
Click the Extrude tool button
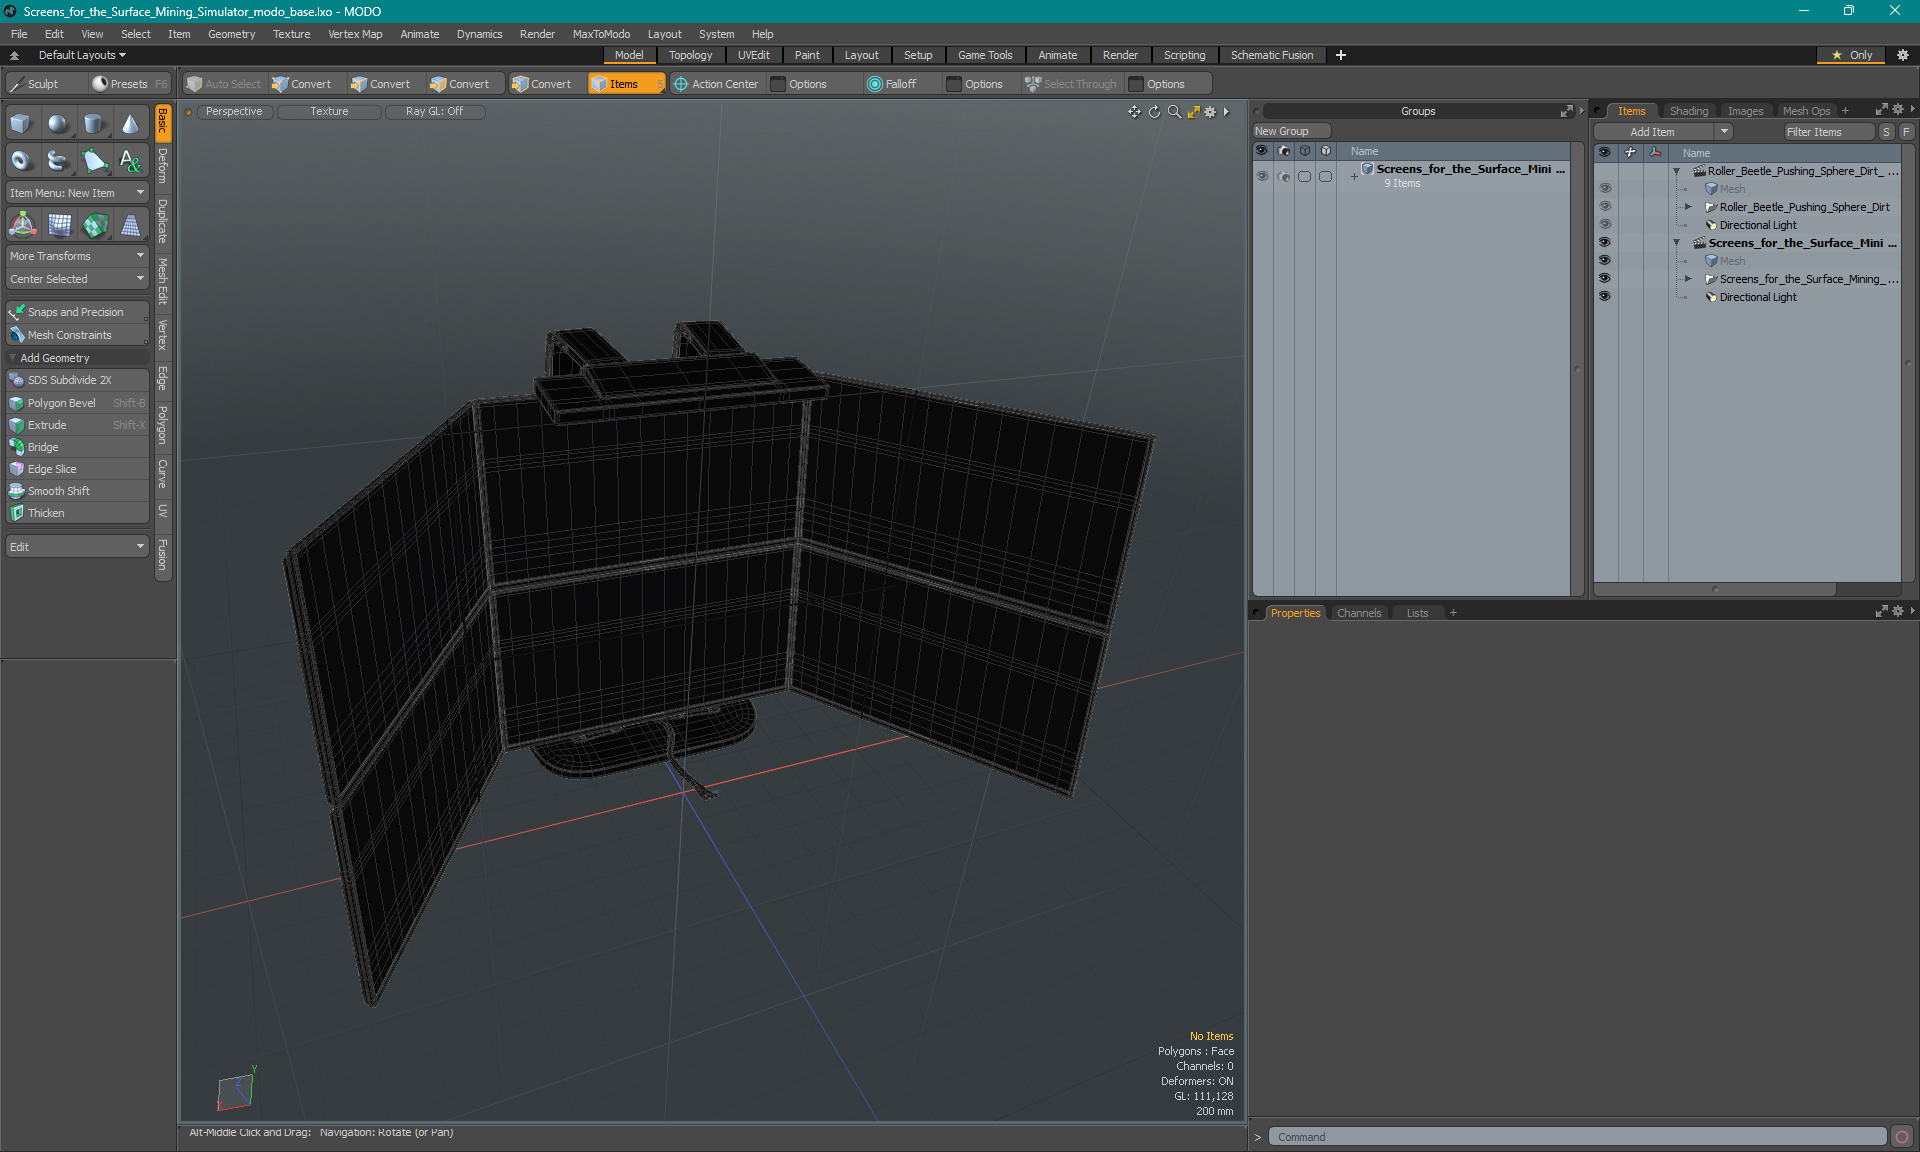[77, 425]
